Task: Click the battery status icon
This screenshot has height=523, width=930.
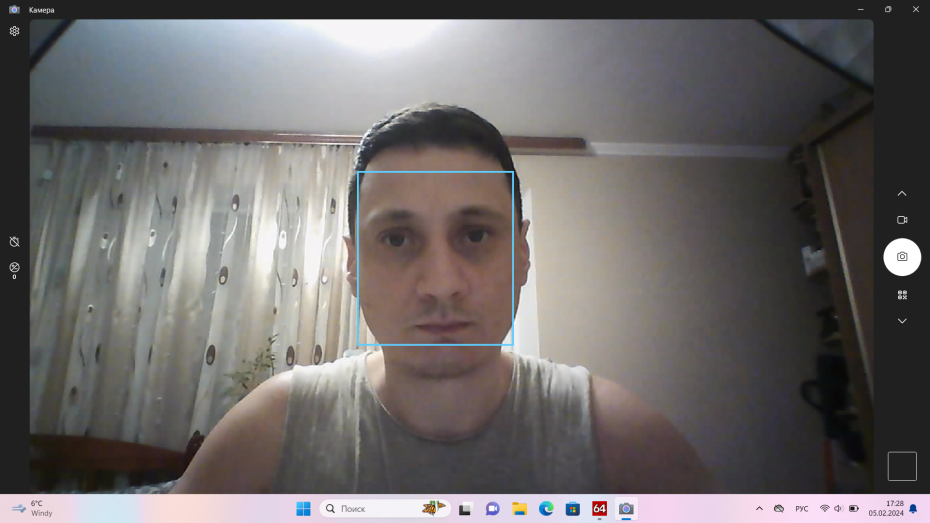Action: click(853, 509)
